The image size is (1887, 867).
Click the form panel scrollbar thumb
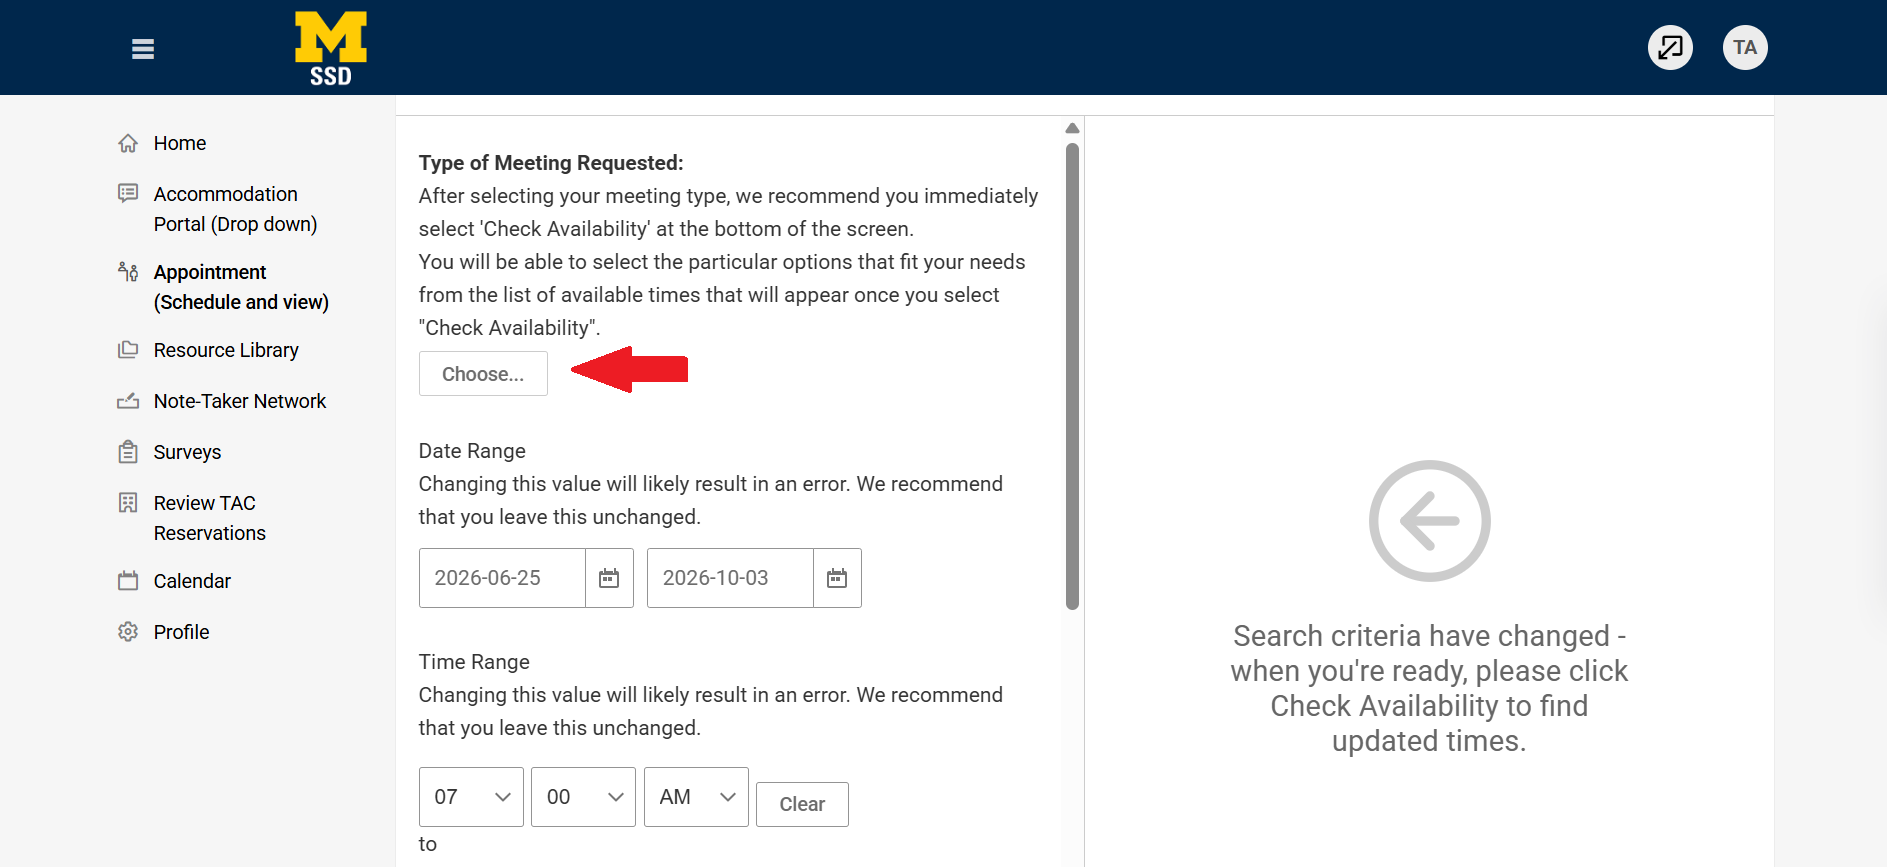(x=1072, y=376)
